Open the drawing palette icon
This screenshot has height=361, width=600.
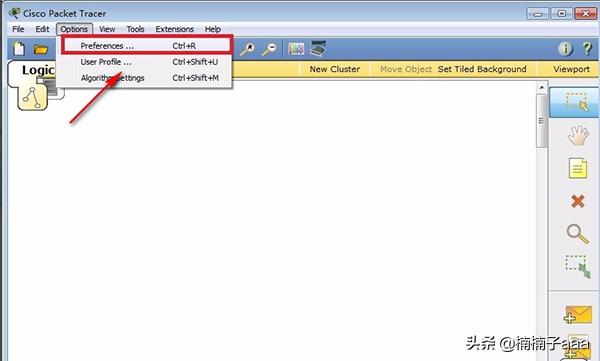pos(296,49)
